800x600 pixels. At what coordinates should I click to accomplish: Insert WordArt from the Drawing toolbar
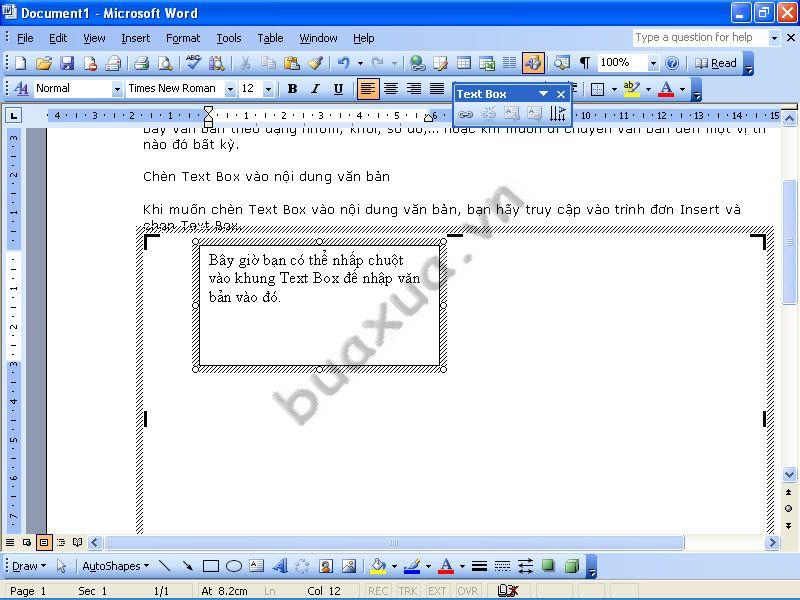[280, 566]
